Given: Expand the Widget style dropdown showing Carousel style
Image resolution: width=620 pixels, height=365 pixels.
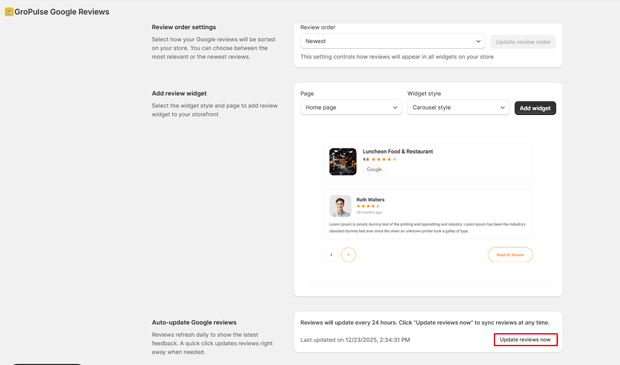Looking at the screenshot, I should point(458,108).
